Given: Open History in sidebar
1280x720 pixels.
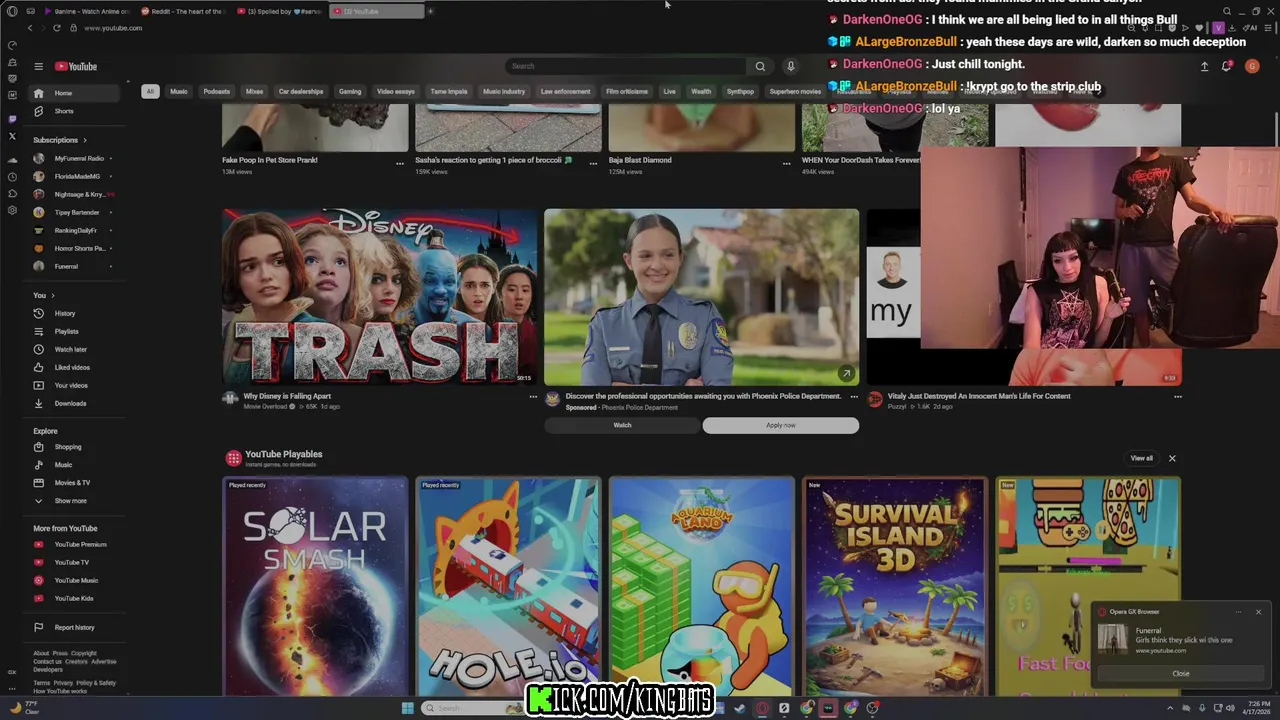Looking at the screenshot, I should (x=75, y=313).
